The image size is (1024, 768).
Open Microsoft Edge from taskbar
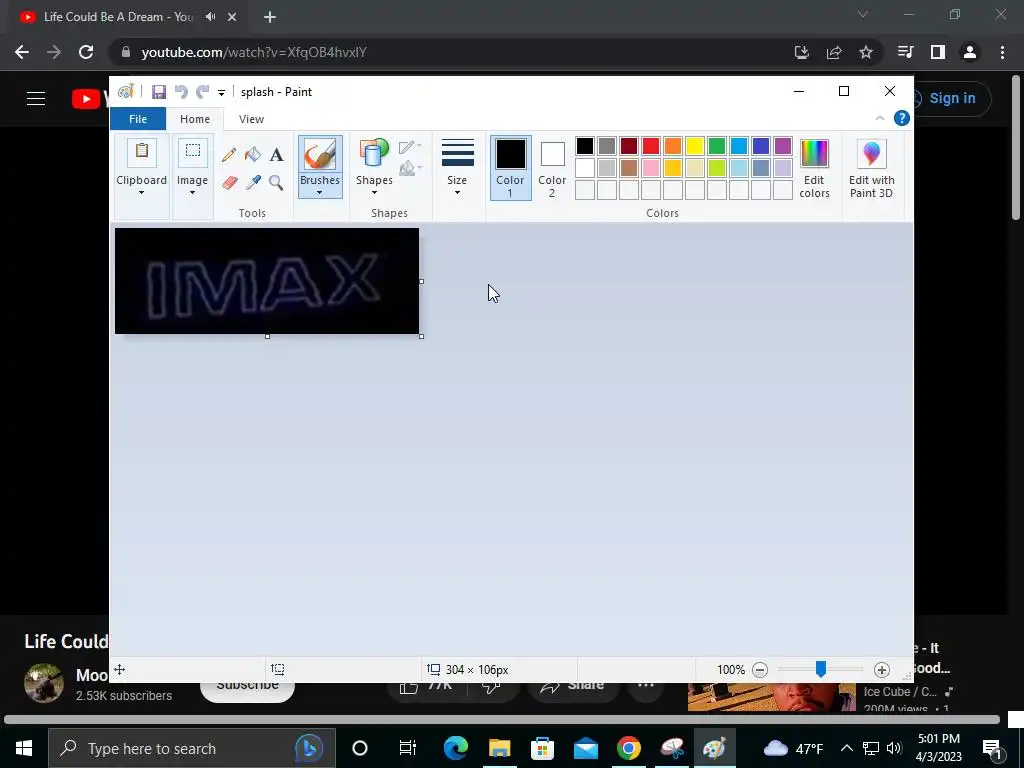(456, 748)
